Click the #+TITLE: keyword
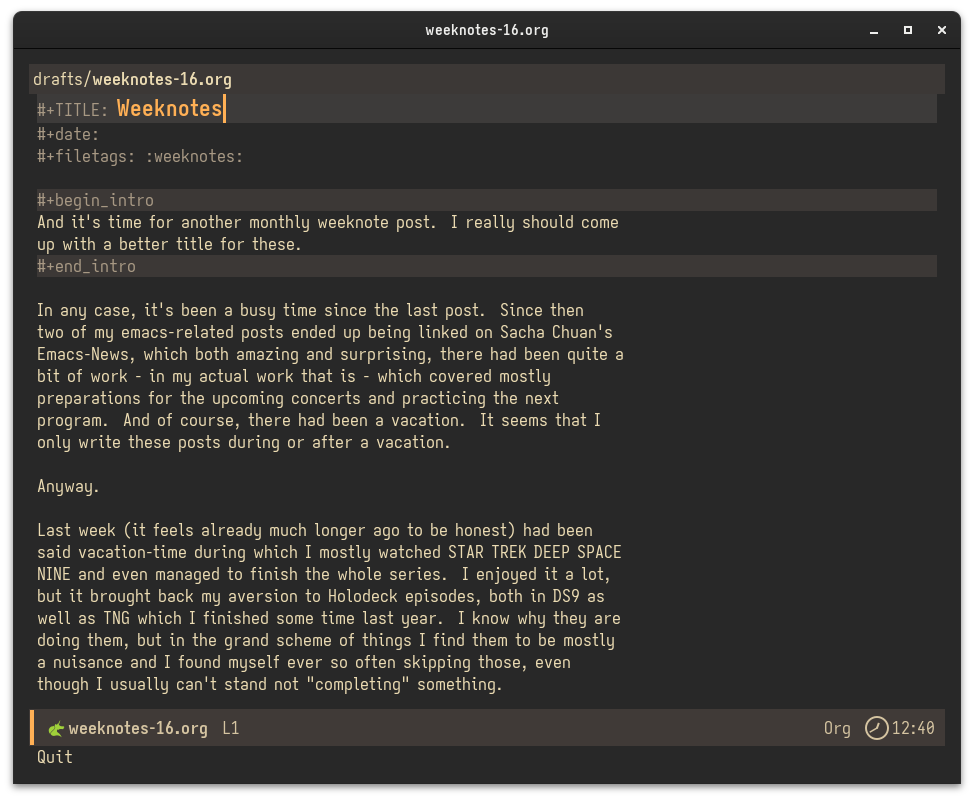Image resolution: width=974 pixels, height=800 pixels. click(x=72, y=109)
